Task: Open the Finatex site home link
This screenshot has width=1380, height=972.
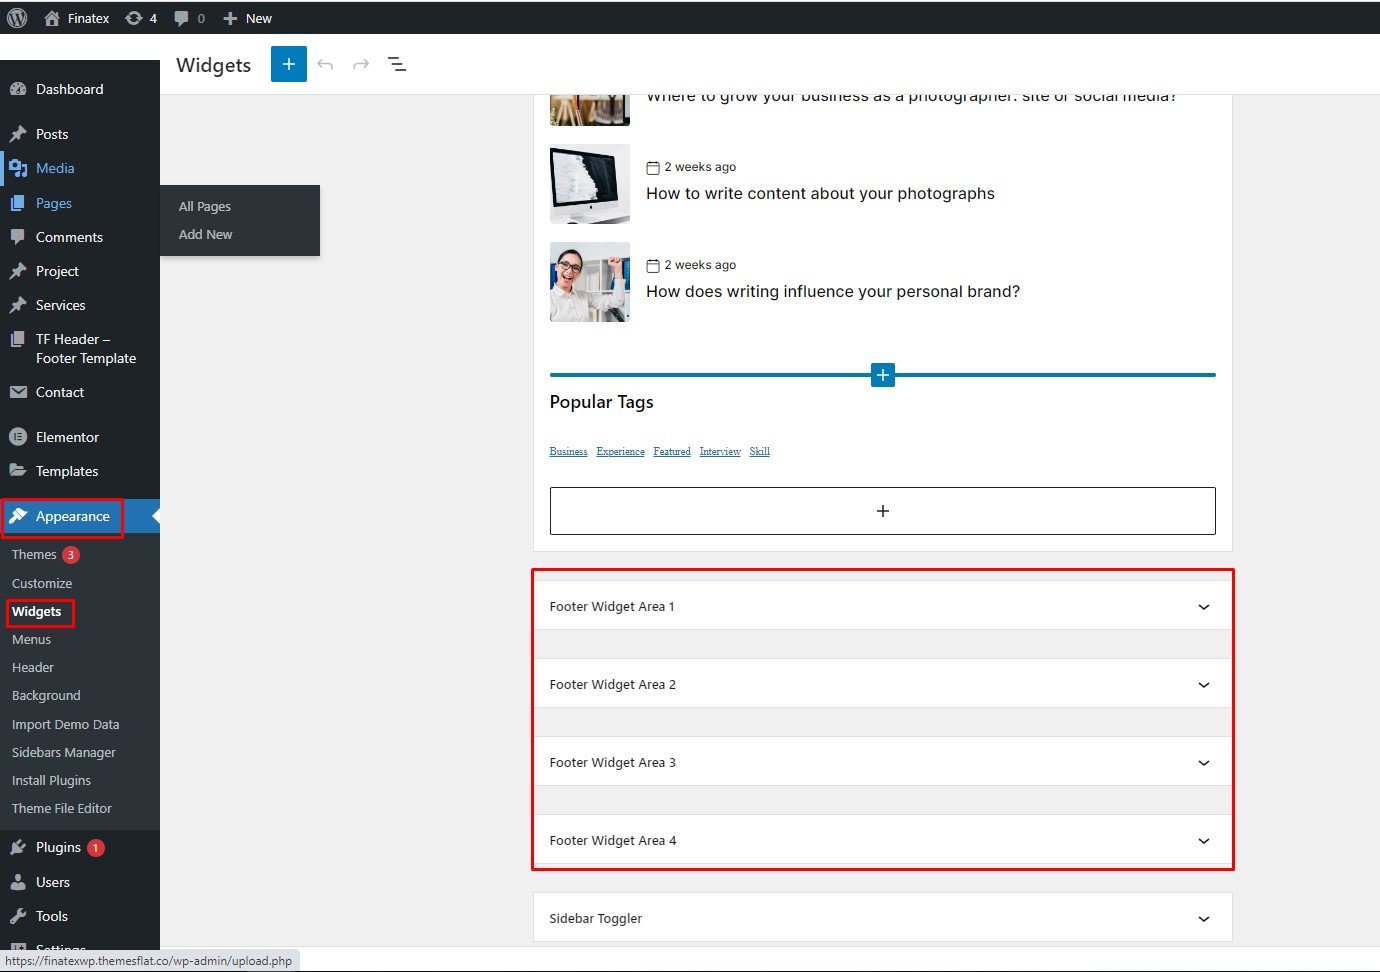Action: click(77, 18)
